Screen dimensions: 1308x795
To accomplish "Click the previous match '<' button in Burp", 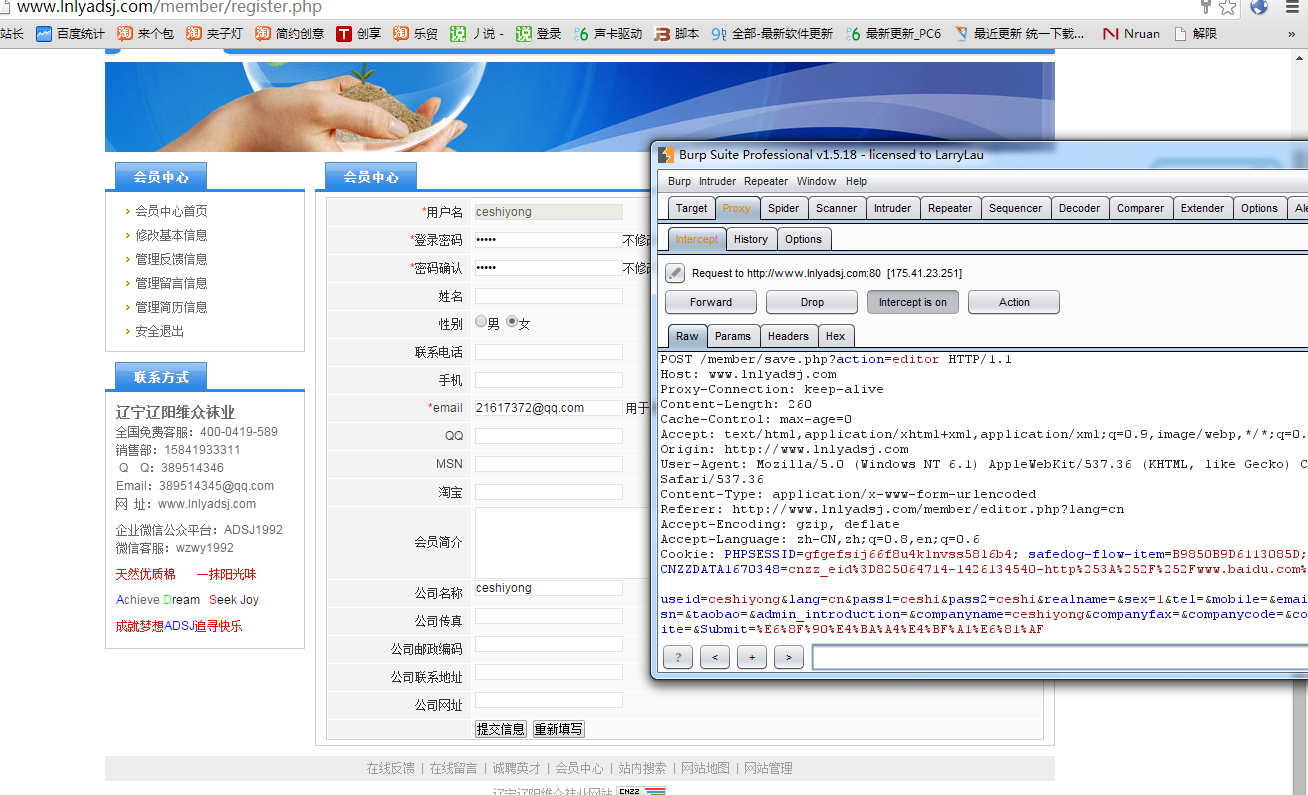I will tap(714, 657).
